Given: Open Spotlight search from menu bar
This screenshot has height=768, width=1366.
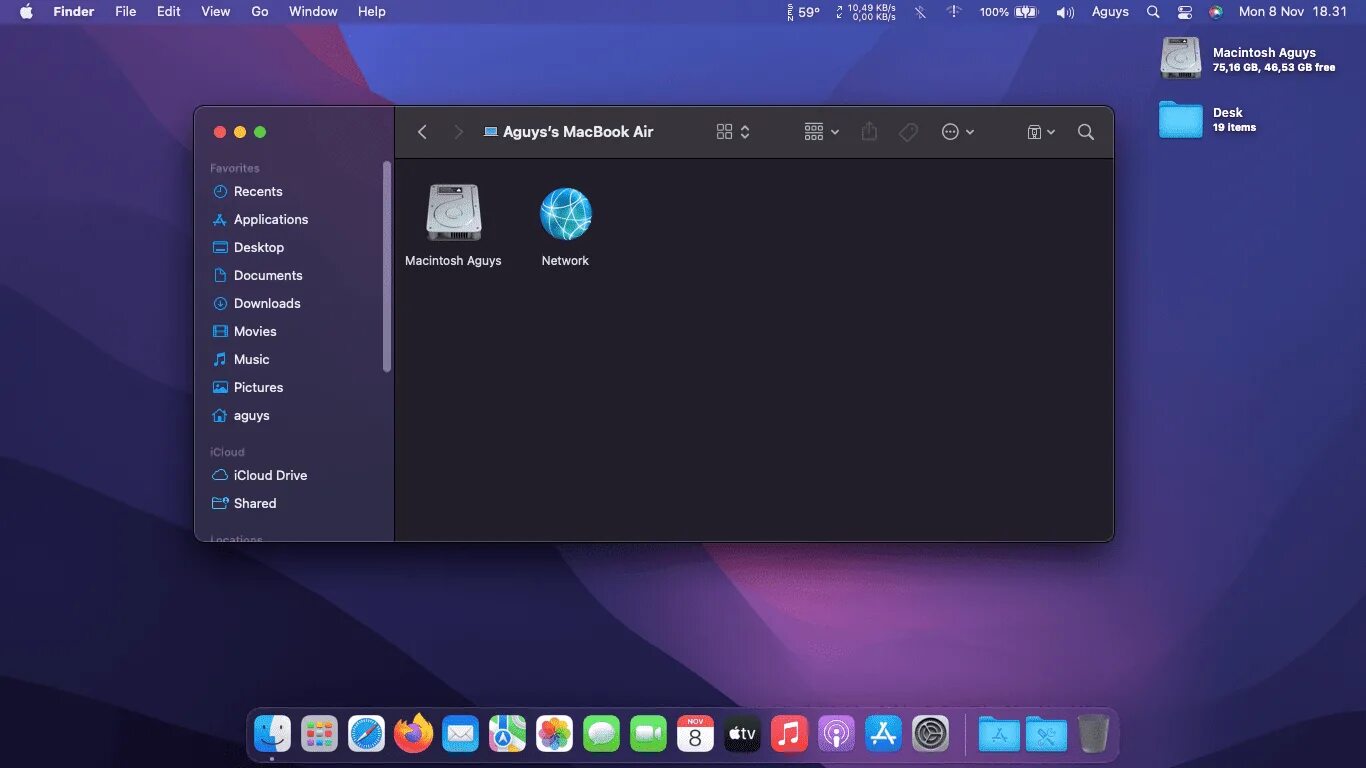Looking at the screenshot, I should click(x=1153, y=12).
